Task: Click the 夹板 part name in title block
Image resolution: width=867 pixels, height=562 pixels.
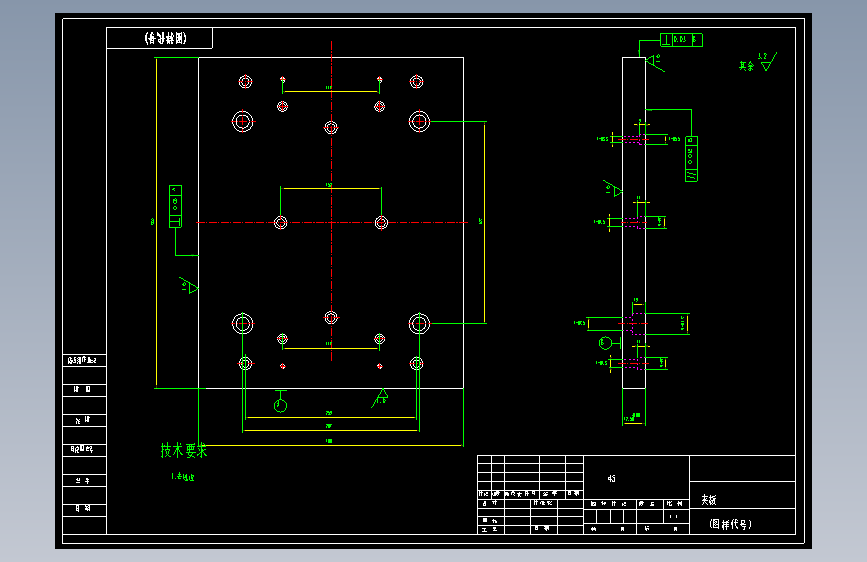Action: pyautogui.click(x=709, y=500)
